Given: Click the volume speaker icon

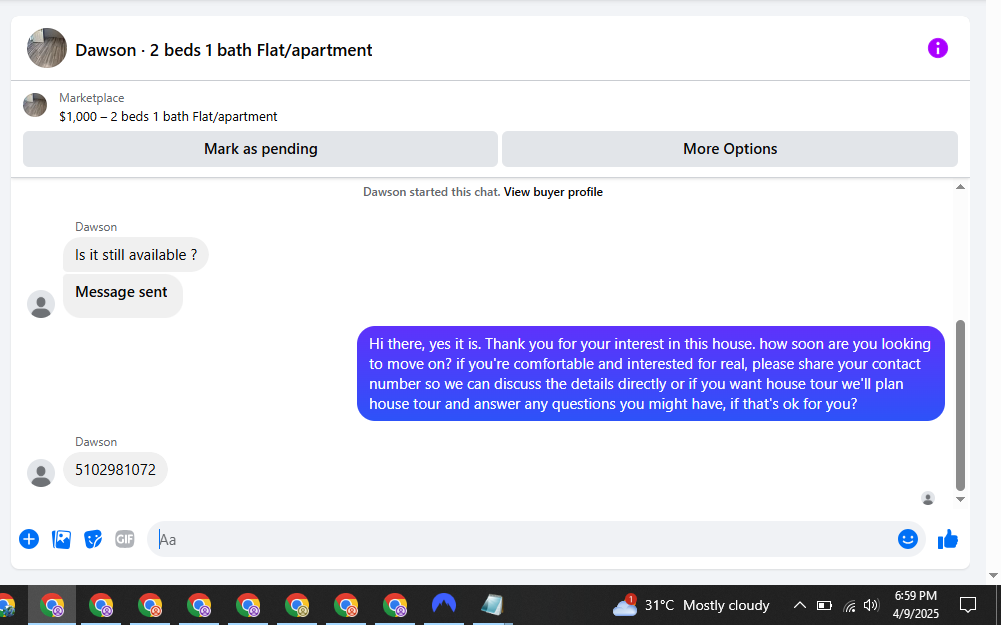Looking at the screenshot, I should (x=871, y=605).
